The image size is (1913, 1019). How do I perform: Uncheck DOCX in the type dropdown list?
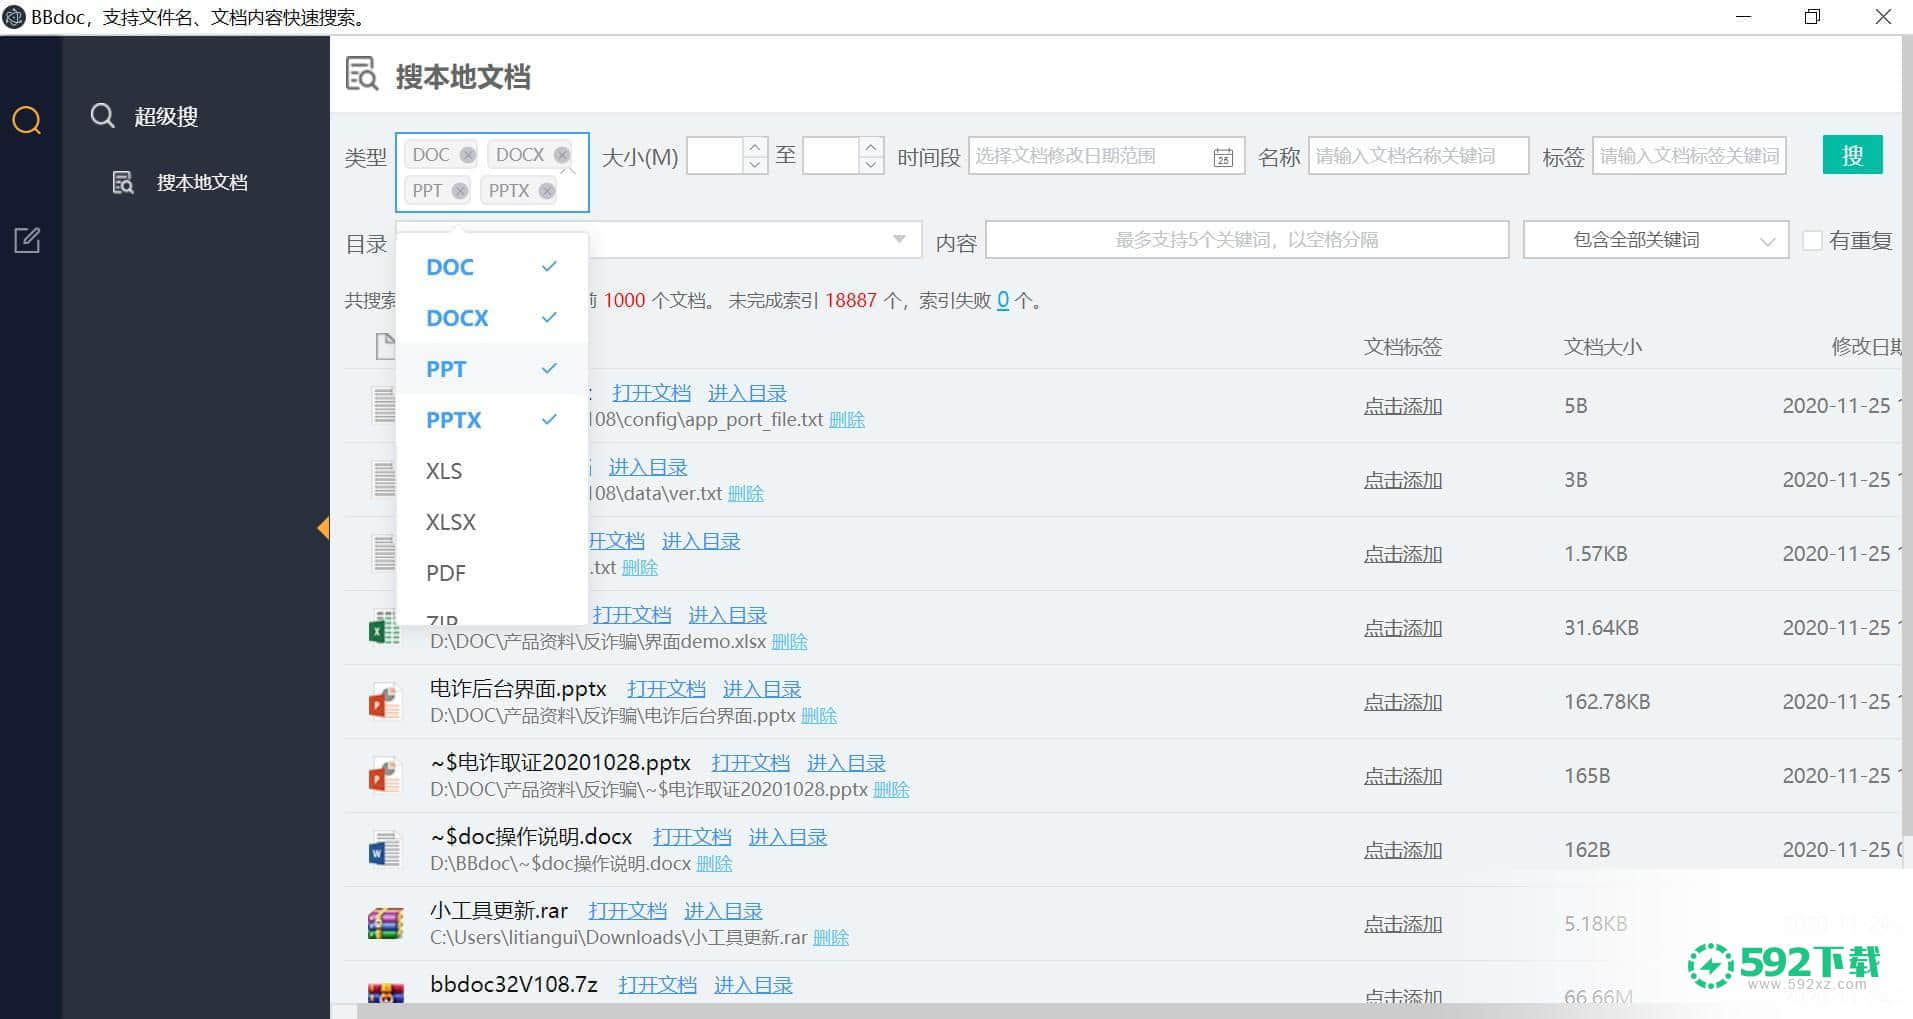pyautogui.click(x=492, y=318)
